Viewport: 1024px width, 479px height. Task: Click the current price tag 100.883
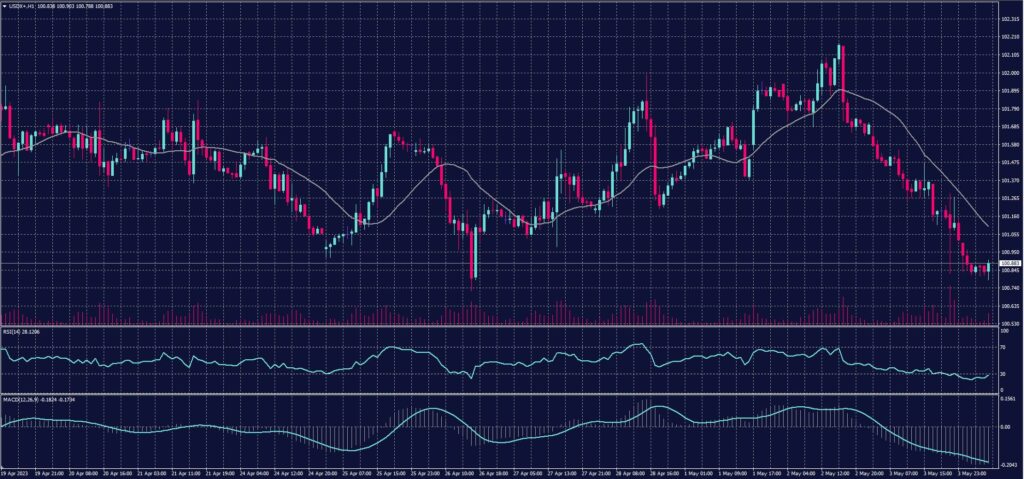(x=1010, y=263)
